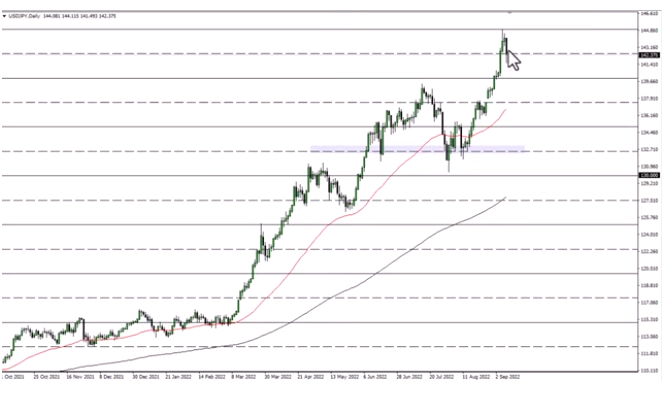Open the chart menu triangle beside USDJPY,Daily
The height and width of the screenshot is (394, 672).
click(x=4, y=16)
